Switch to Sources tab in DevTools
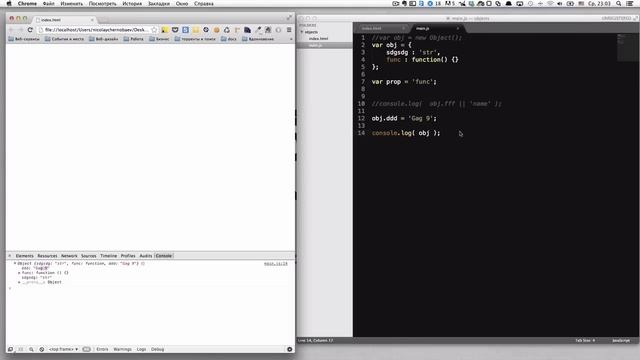 (89, 256)
